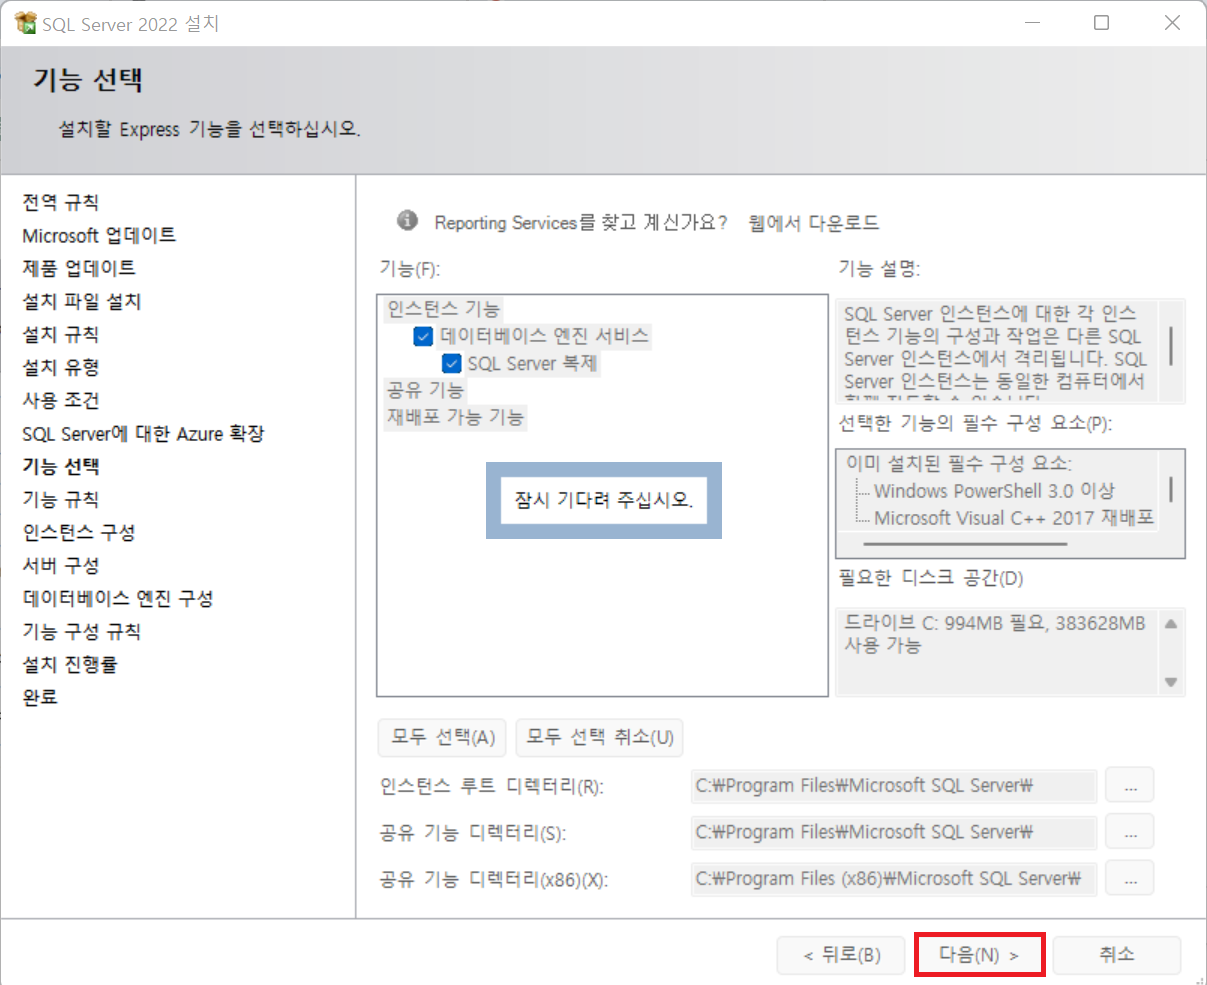
Task: Minimize the SQL Server 2022 설치 window
Action: pyautogui.click(x=1033, y=22)
